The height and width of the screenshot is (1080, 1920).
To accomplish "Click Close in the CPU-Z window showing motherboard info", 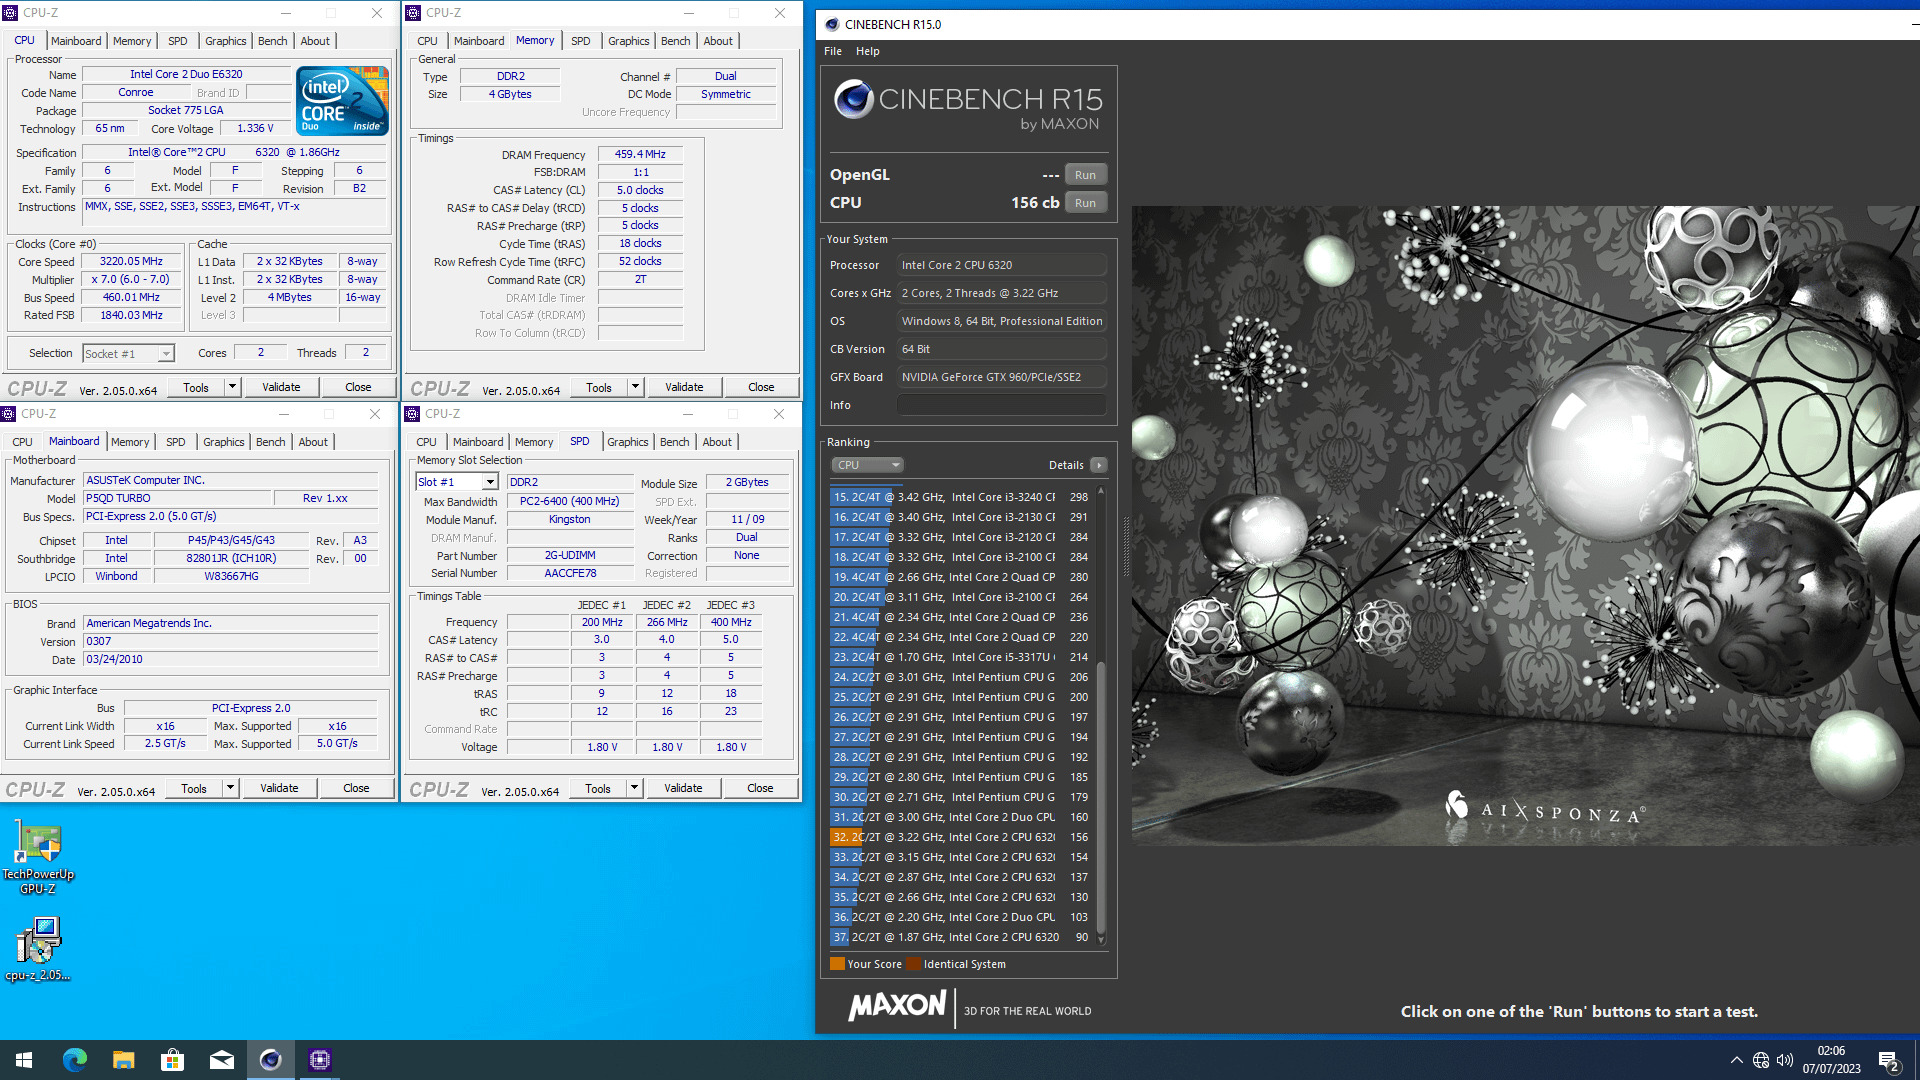I will 356,788.
